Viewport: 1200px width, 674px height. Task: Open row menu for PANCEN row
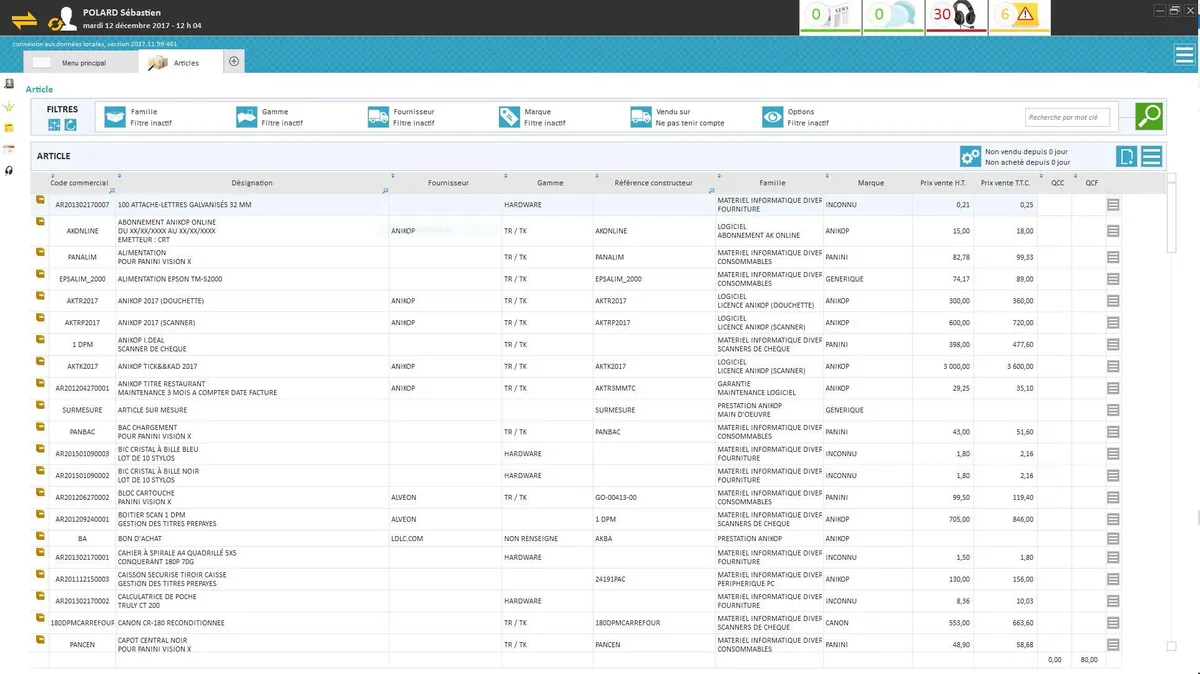point(1113,644)
